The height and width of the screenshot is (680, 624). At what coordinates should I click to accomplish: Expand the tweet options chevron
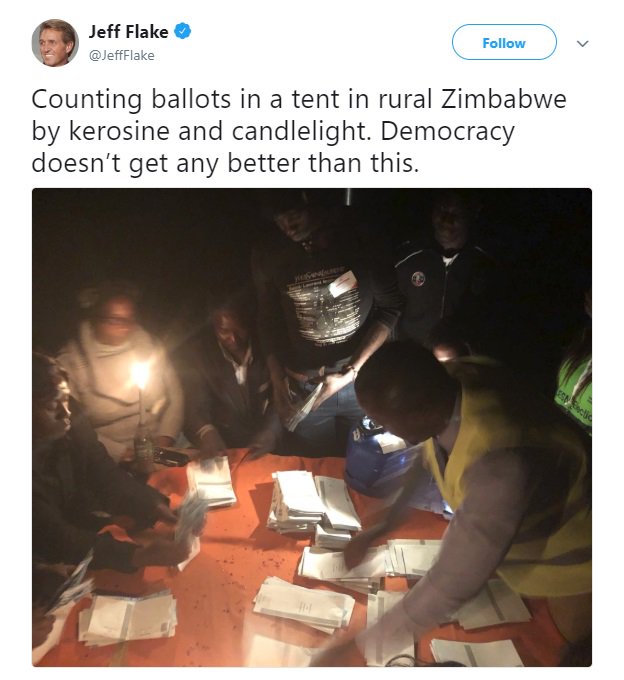[x=583, y=43]
